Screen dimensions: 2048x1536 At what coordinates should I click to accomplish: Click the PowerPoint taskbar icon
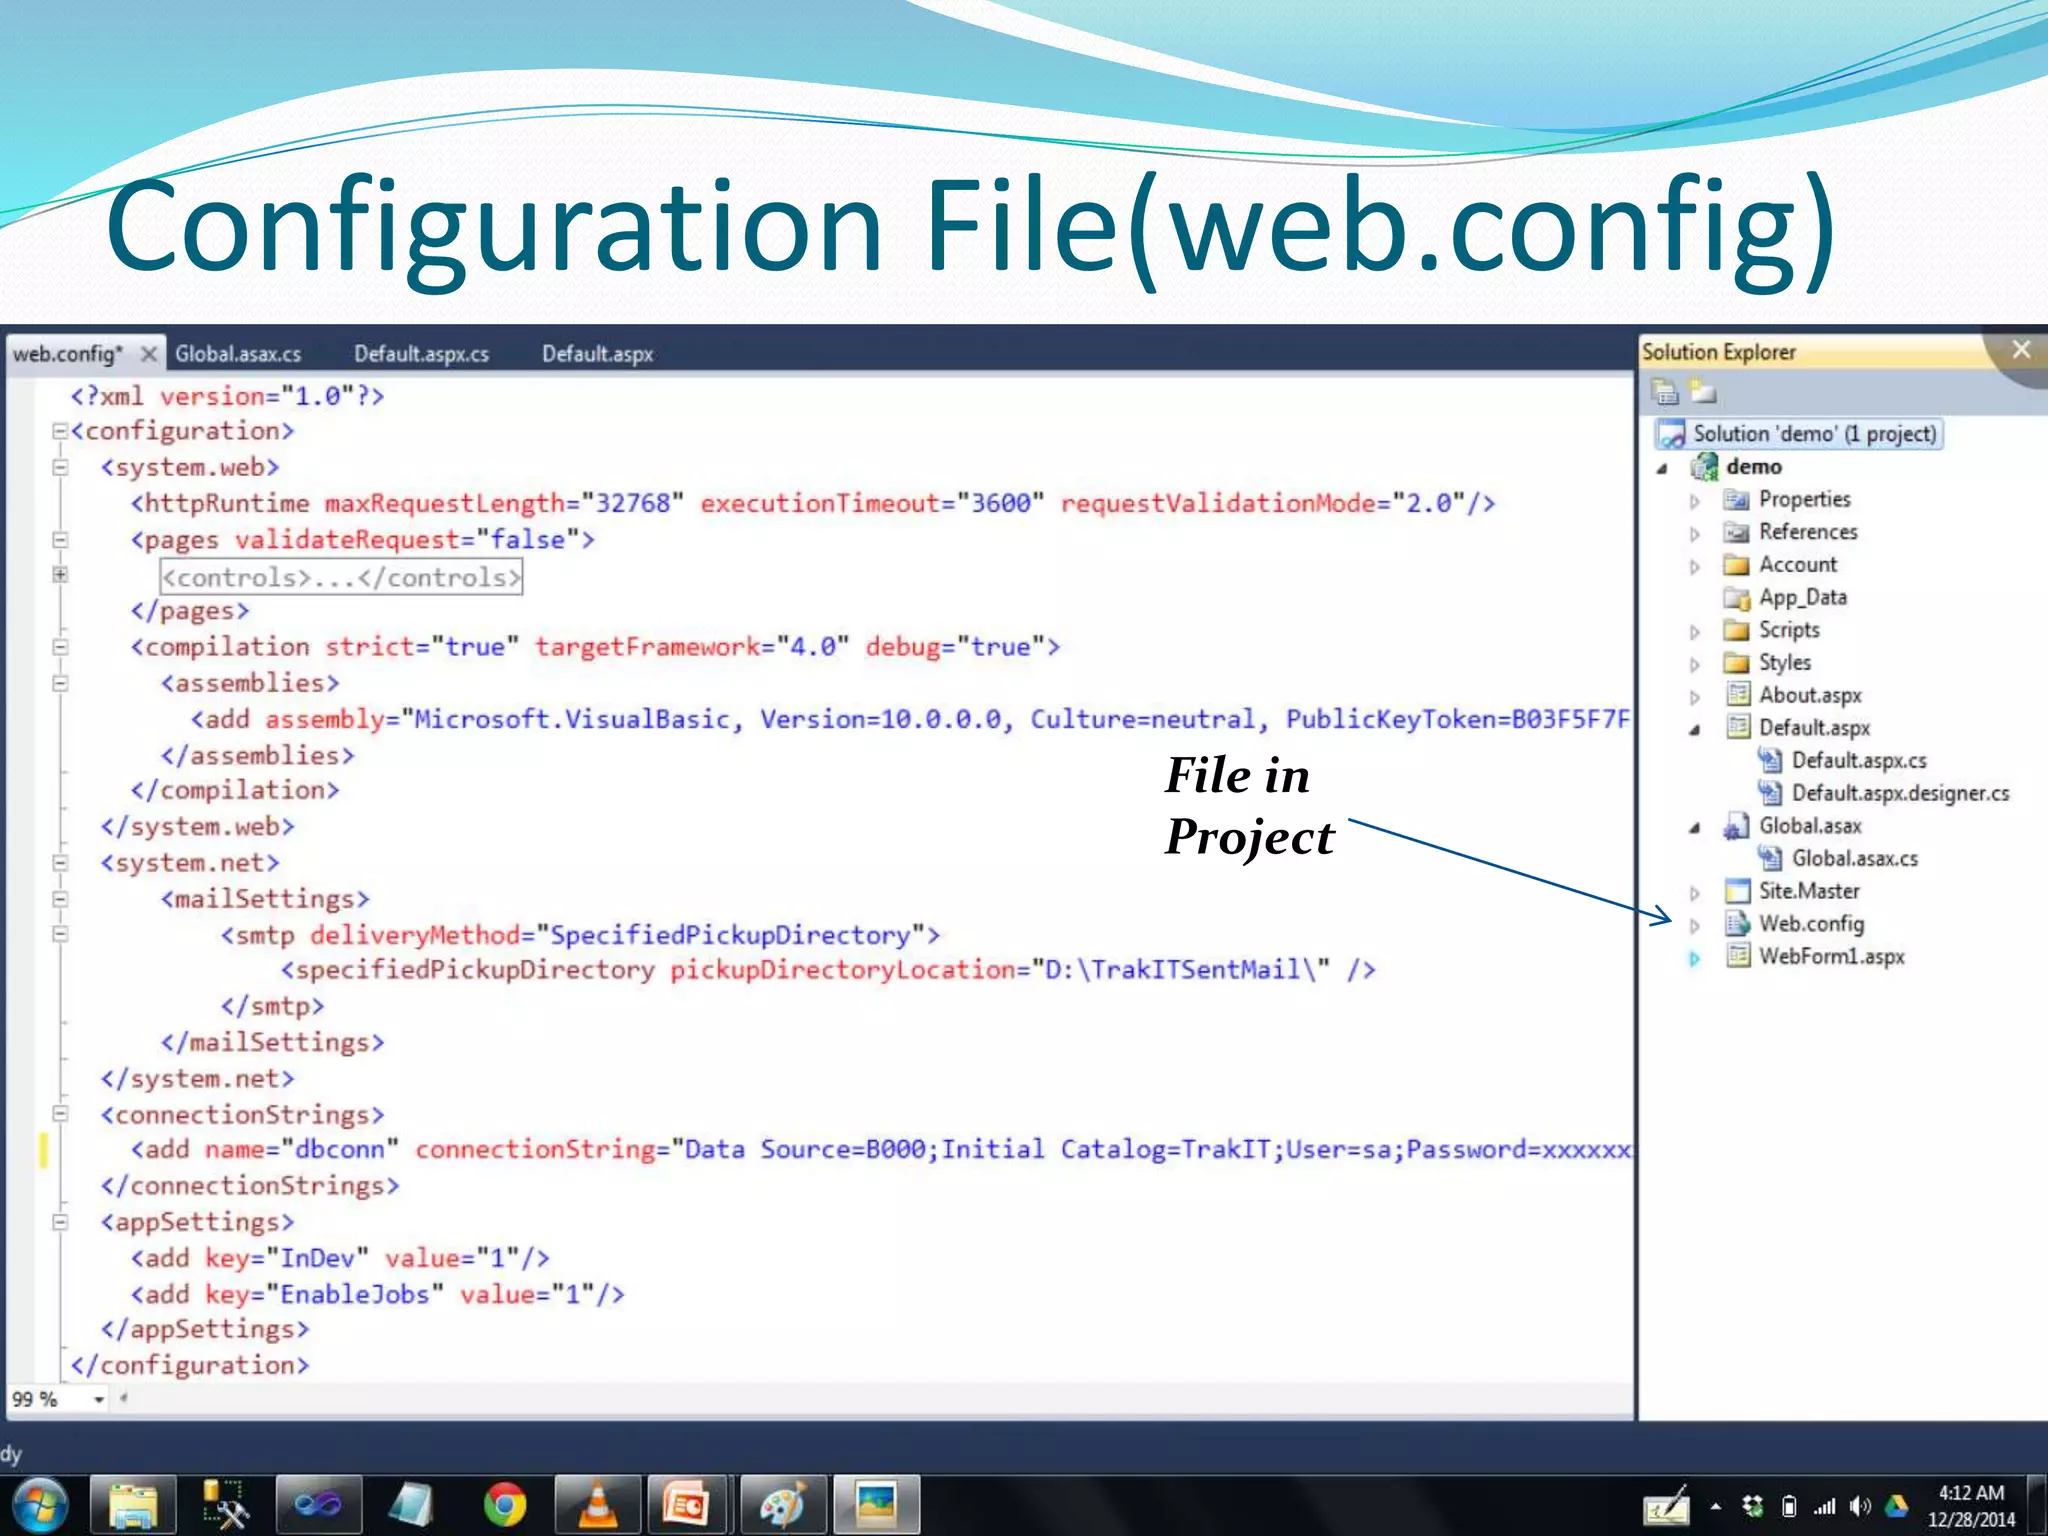(x=686, y=1505)
